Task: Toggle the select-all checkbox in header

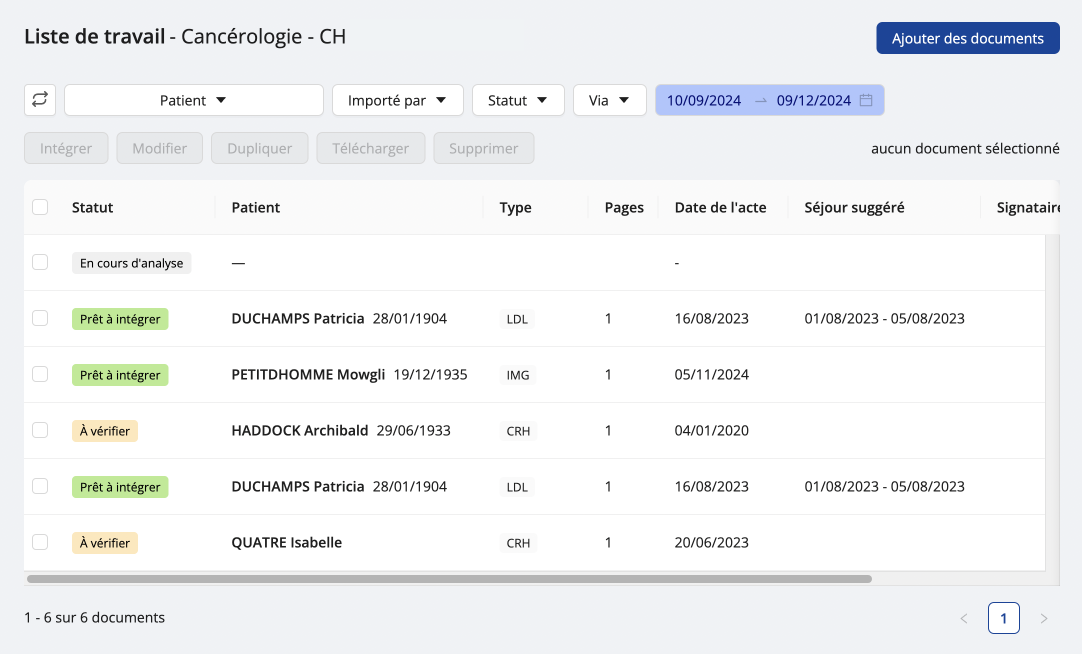Action: (x=40, y=207)
